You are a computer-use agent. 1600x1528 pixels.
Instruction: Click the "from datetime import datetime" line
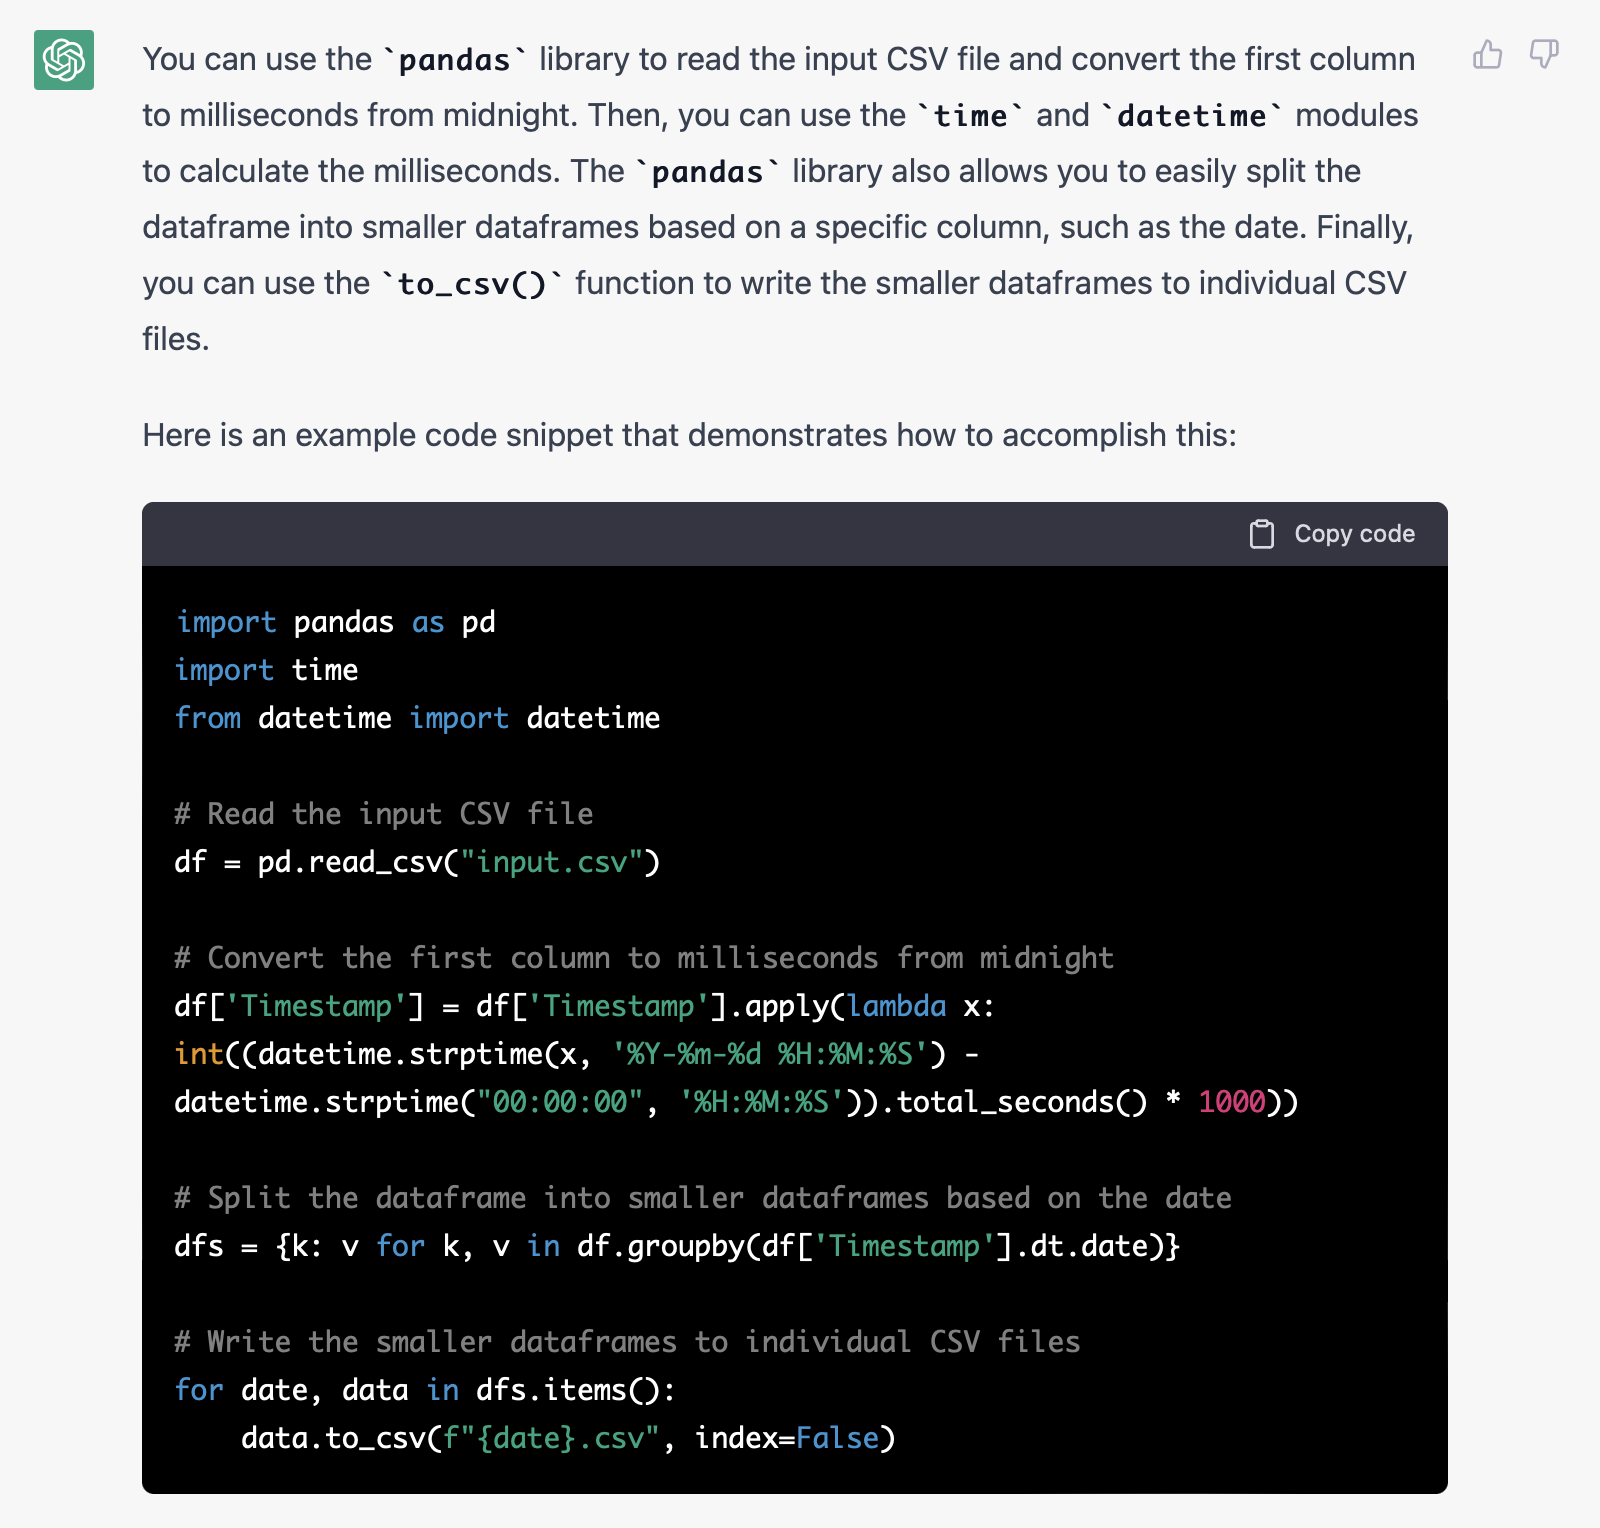point(417,718)
